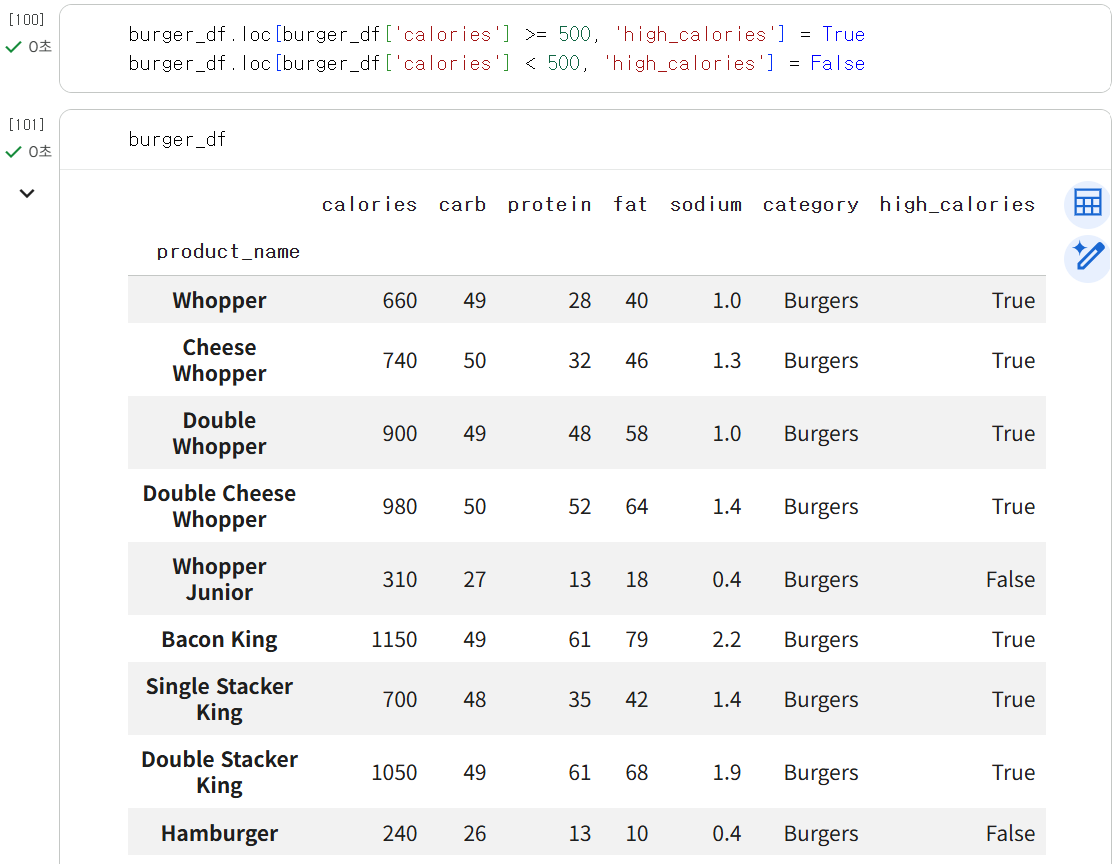The height and width of the screenshot is (864, 1114).
Task: Select the Bacon King row label
Action: (x=220, y=639)
